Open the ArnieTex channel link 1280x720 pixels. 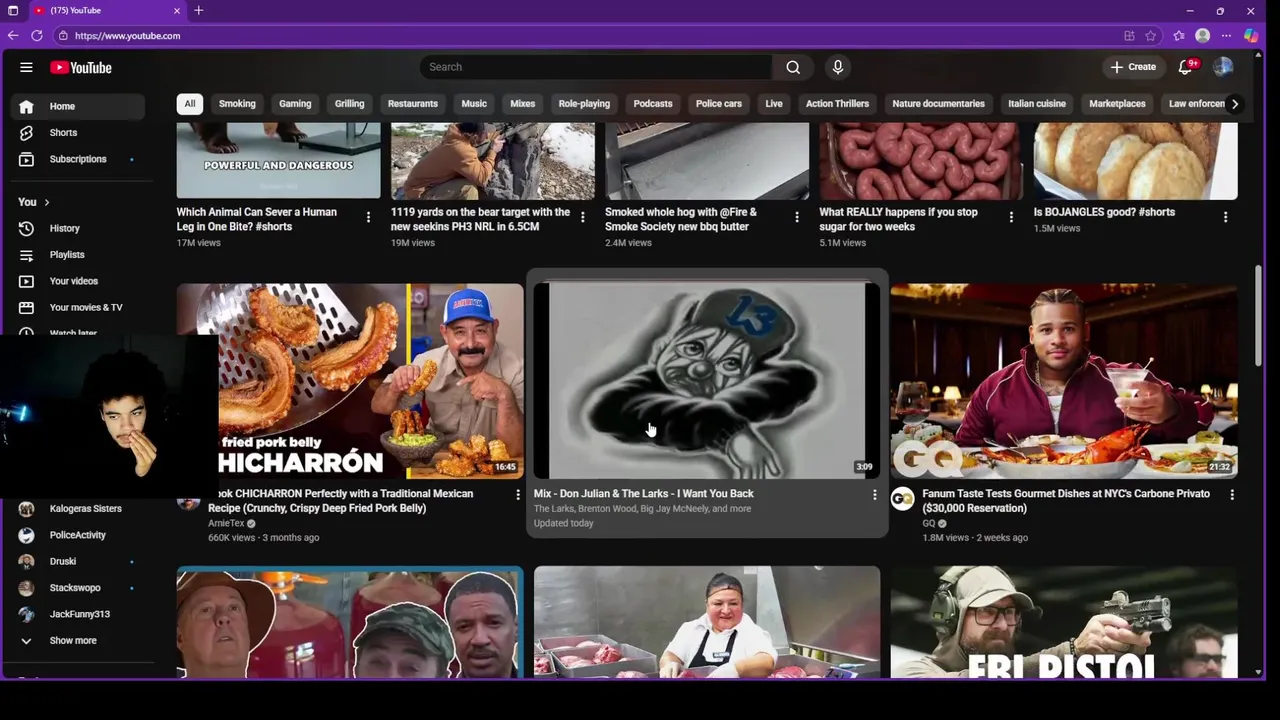pyautogui.click(x=226, y=523)
